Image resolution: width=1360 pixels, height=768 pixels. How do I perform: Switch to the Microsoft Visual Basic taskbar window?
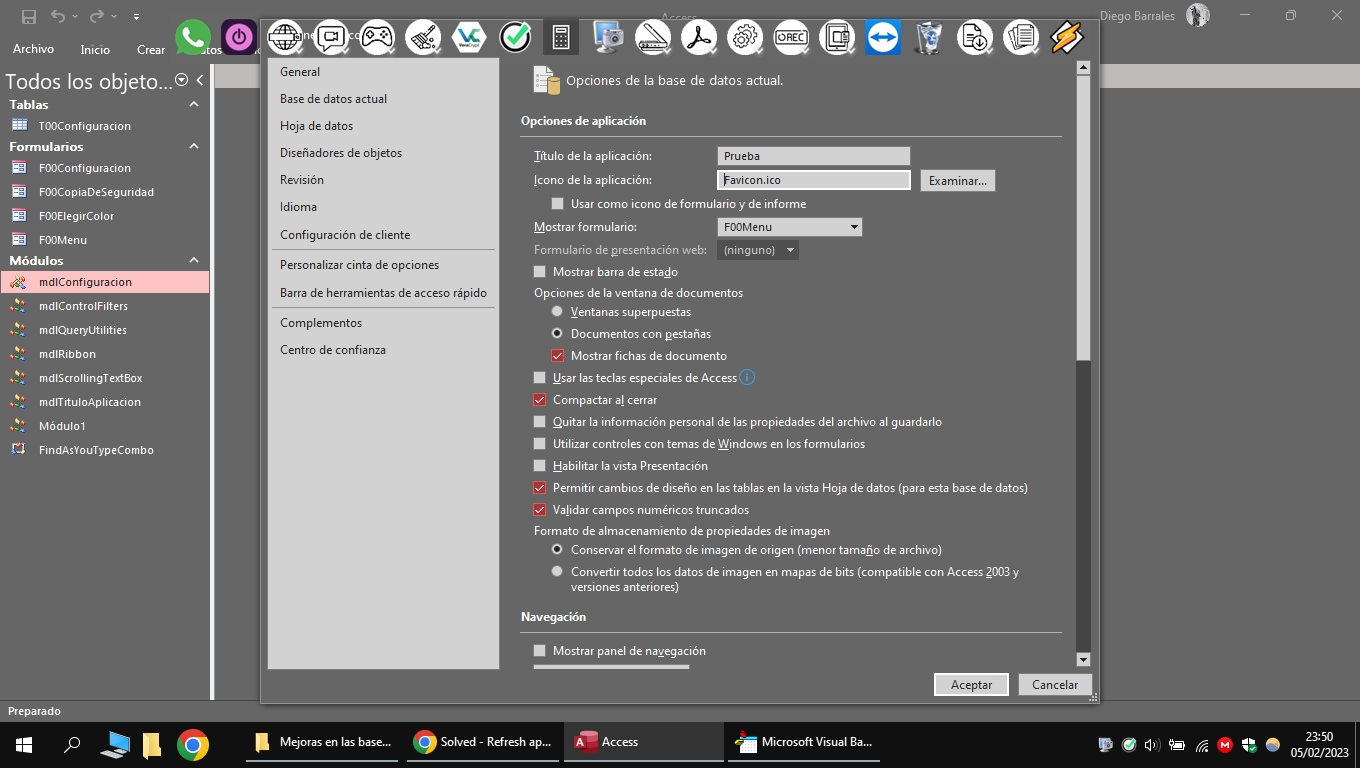click(x=806, y=742)
